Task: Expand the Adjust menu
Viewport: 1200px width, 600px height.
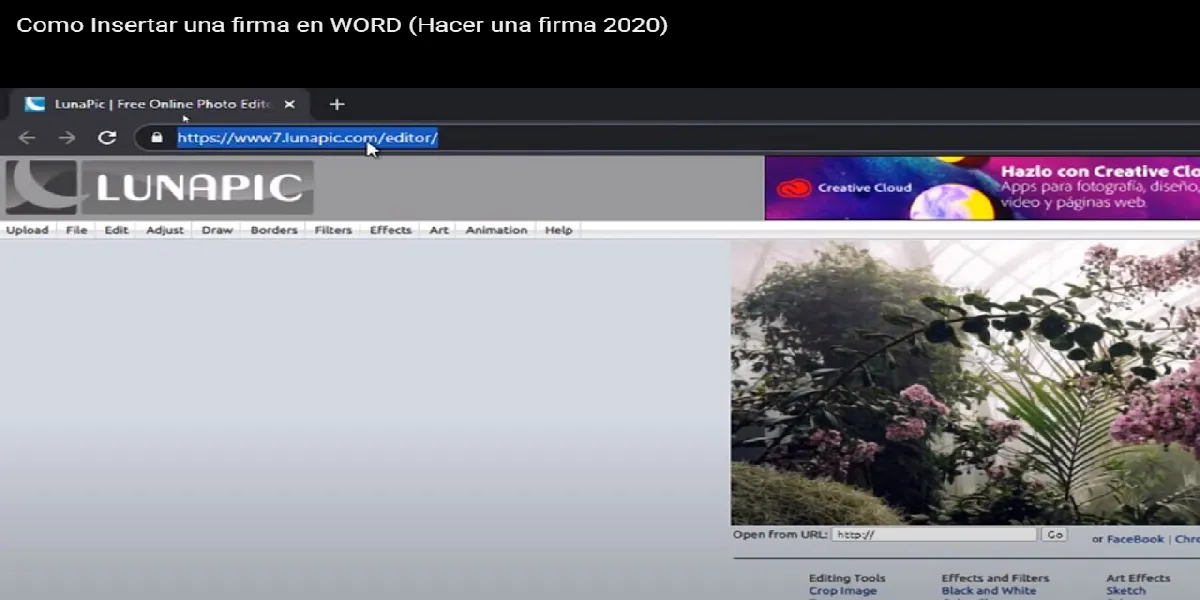Action: click(165, 230)
